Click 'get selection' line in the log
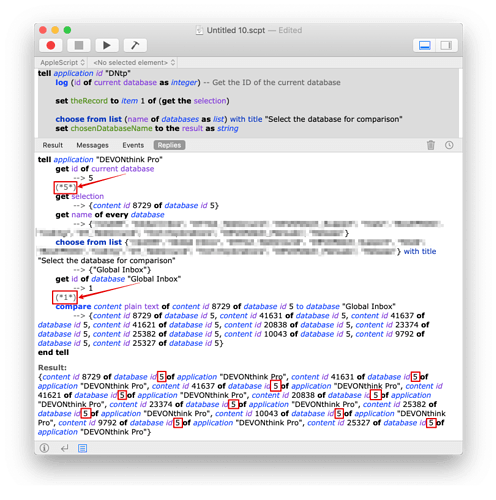The width and height of the screenshot is (496, 500). (x=80, y=196)
